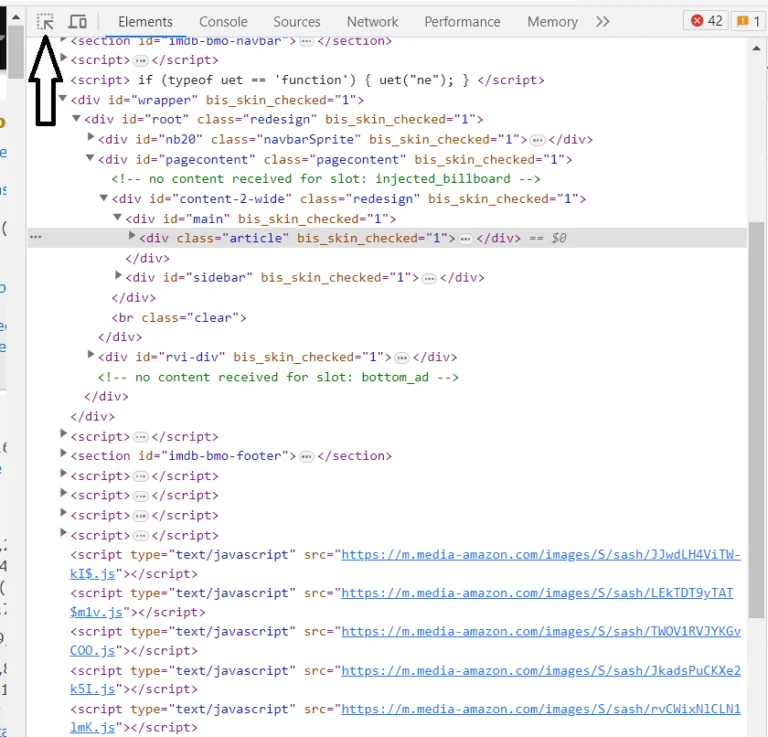The width and height of the screenshot is (768, 737).
Task: Open the 42 errors counter
Action: pyautogui.click(x=706, y=21)
